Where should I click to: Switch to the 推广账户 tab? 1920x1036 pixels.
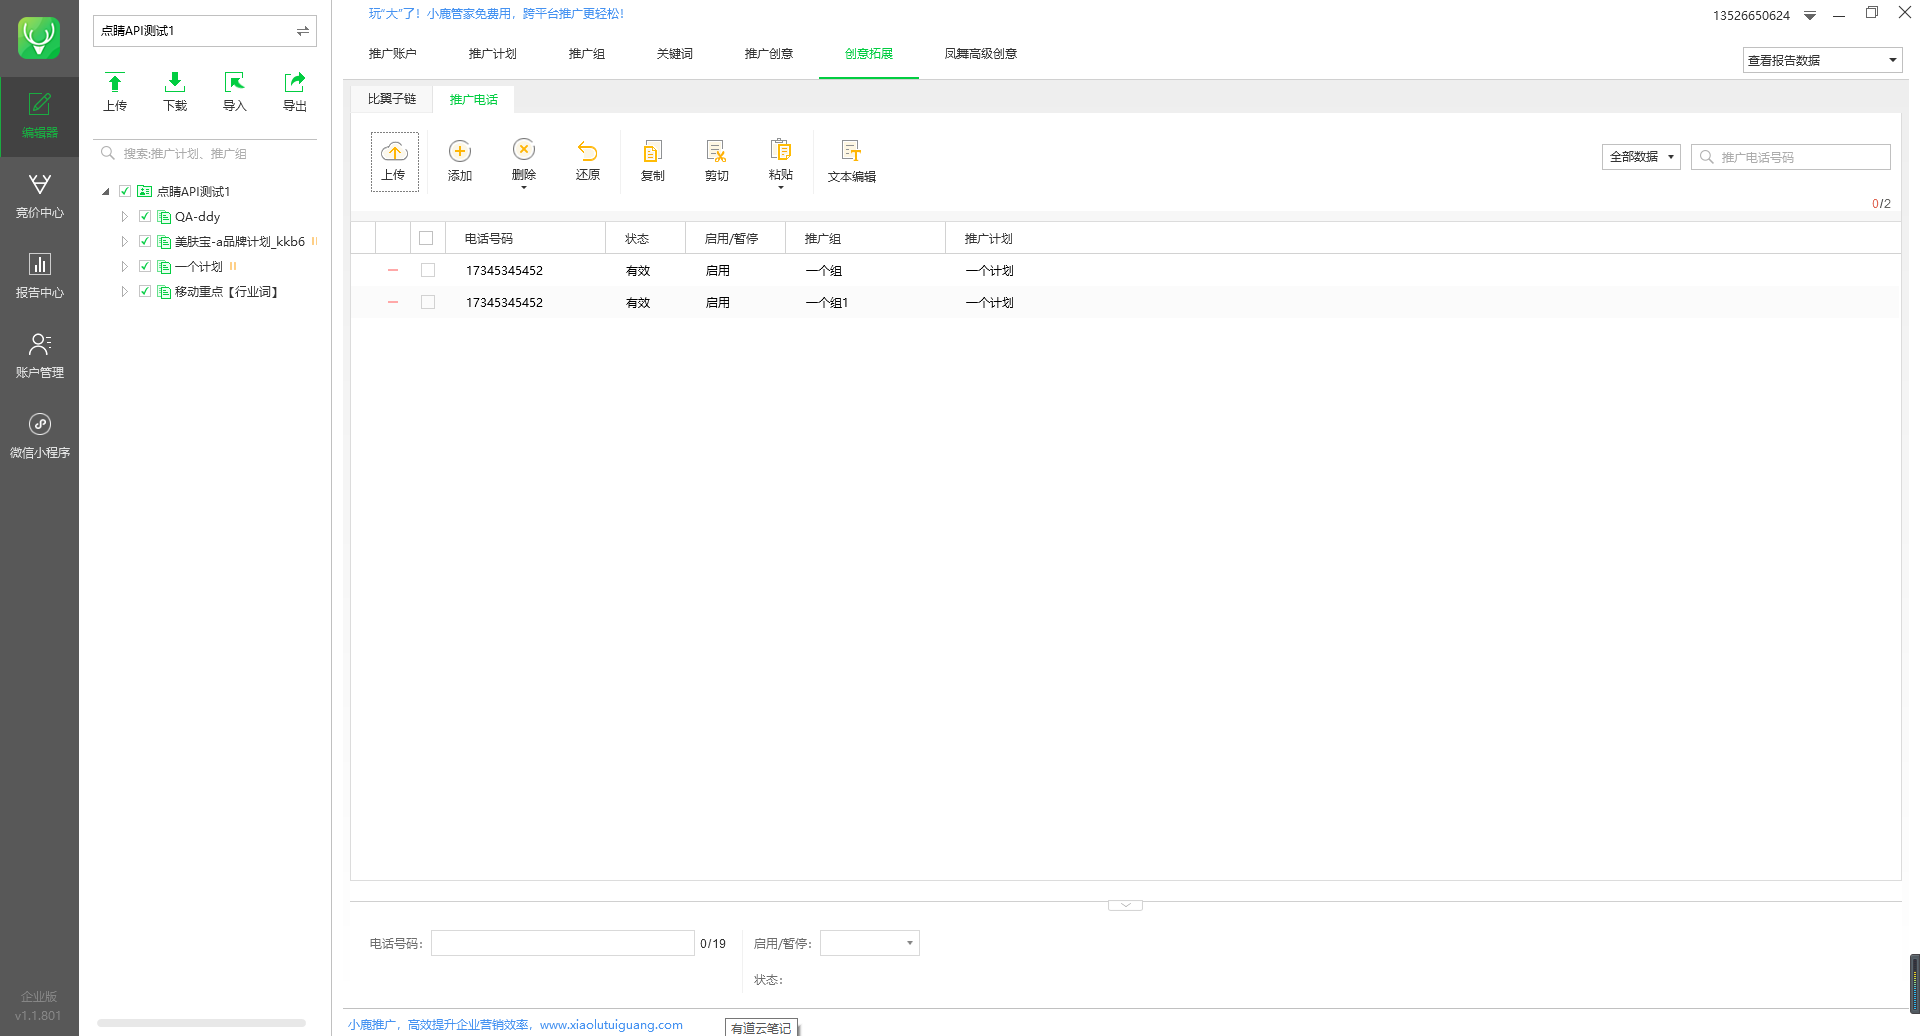pyautogui.click(x=392, y=54)
